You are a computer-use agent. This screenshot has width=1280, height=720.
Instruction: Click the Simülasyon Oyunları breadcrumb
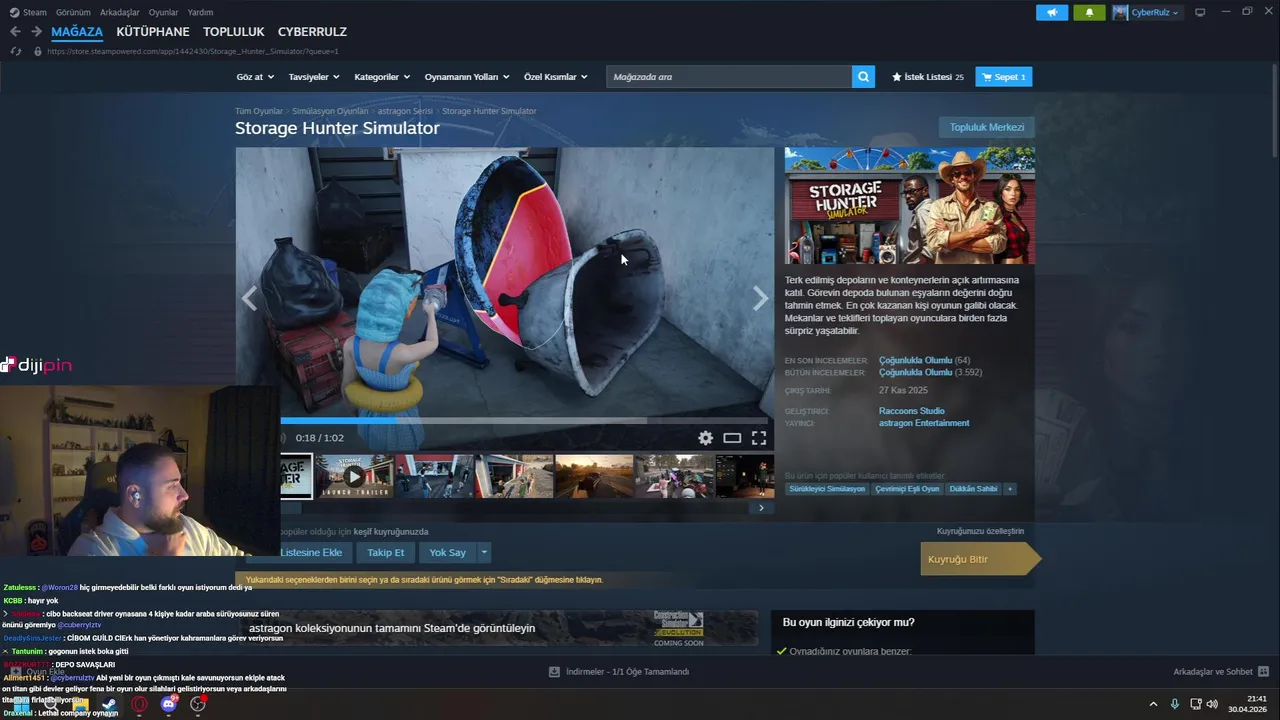tap(330, 111)
